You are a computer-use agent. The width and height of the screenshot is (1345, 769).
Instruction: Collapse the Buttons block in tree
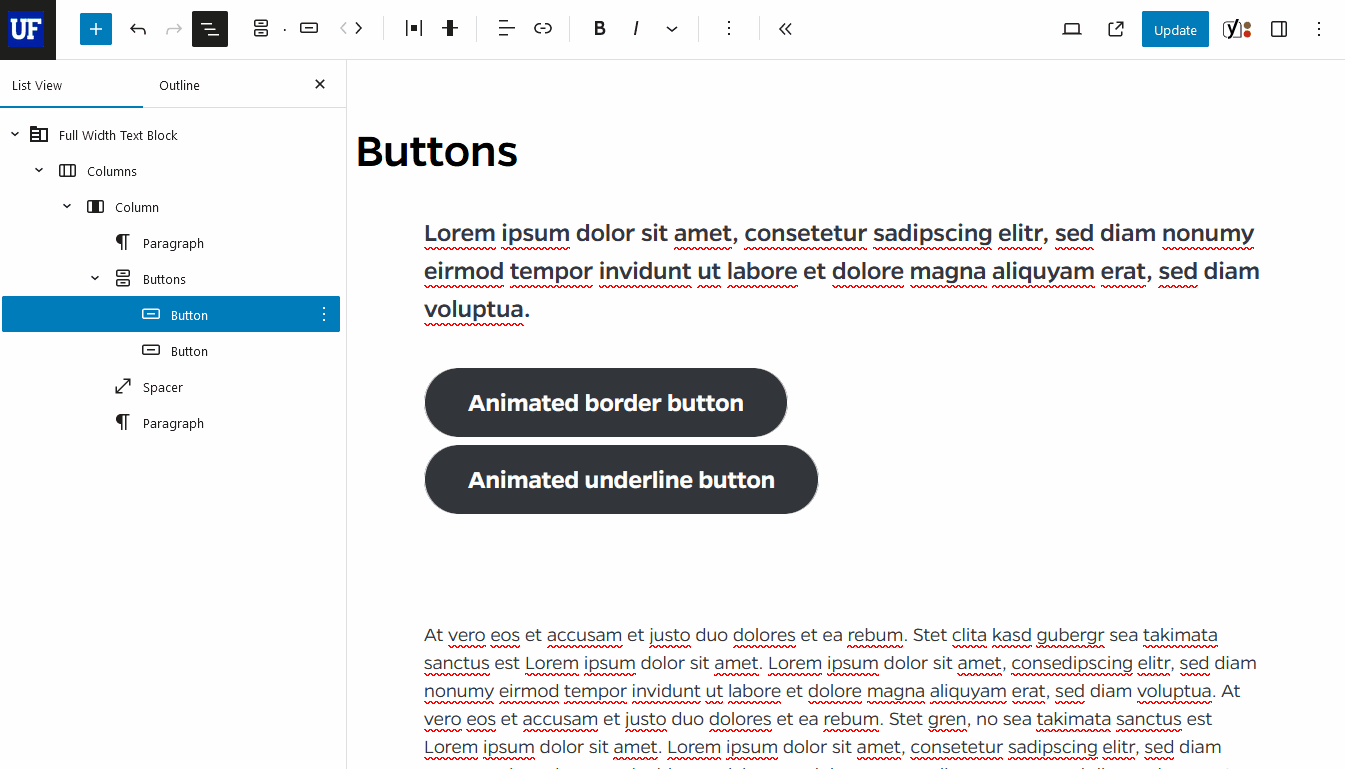[x=95, y=279]
